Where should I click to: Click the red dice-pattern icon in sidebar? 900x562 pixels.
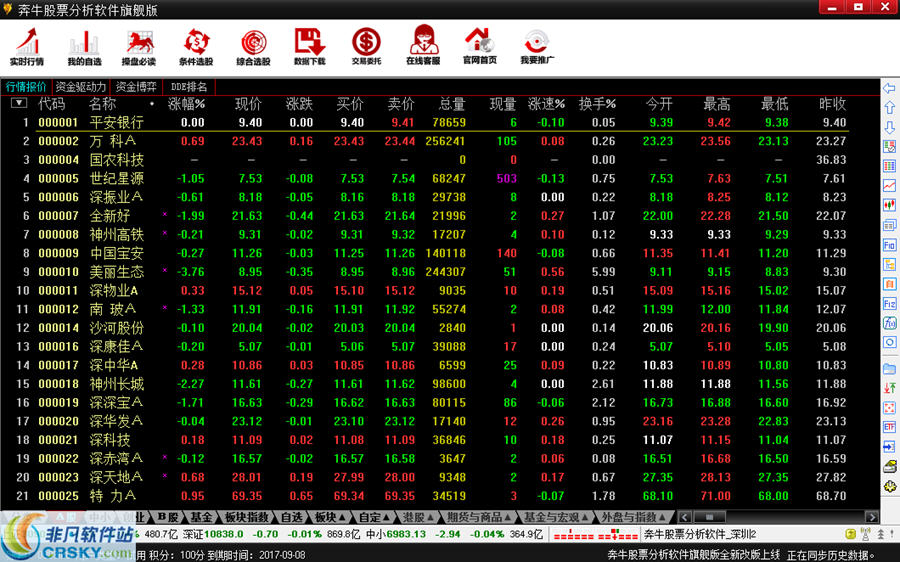(889, 408)
